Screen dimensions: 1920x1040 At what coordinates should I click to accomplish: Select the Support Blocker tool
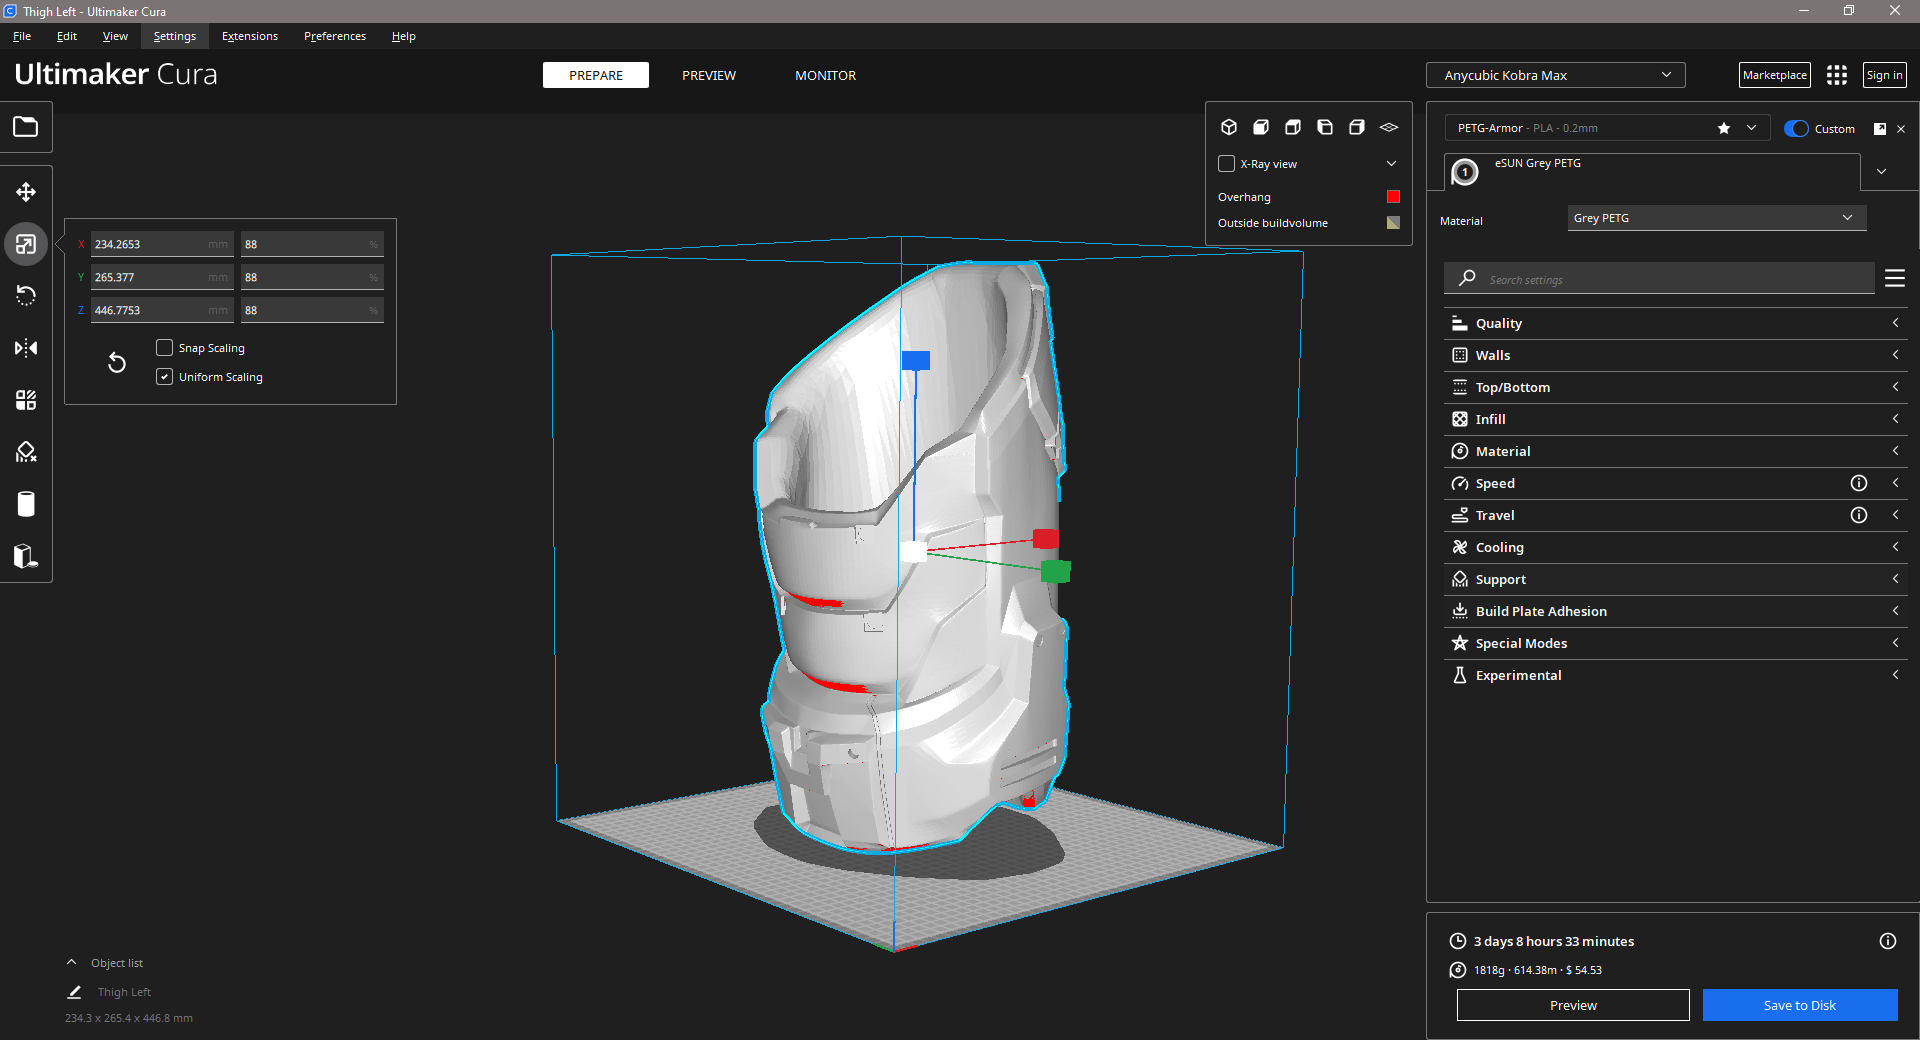pos(26,452)
